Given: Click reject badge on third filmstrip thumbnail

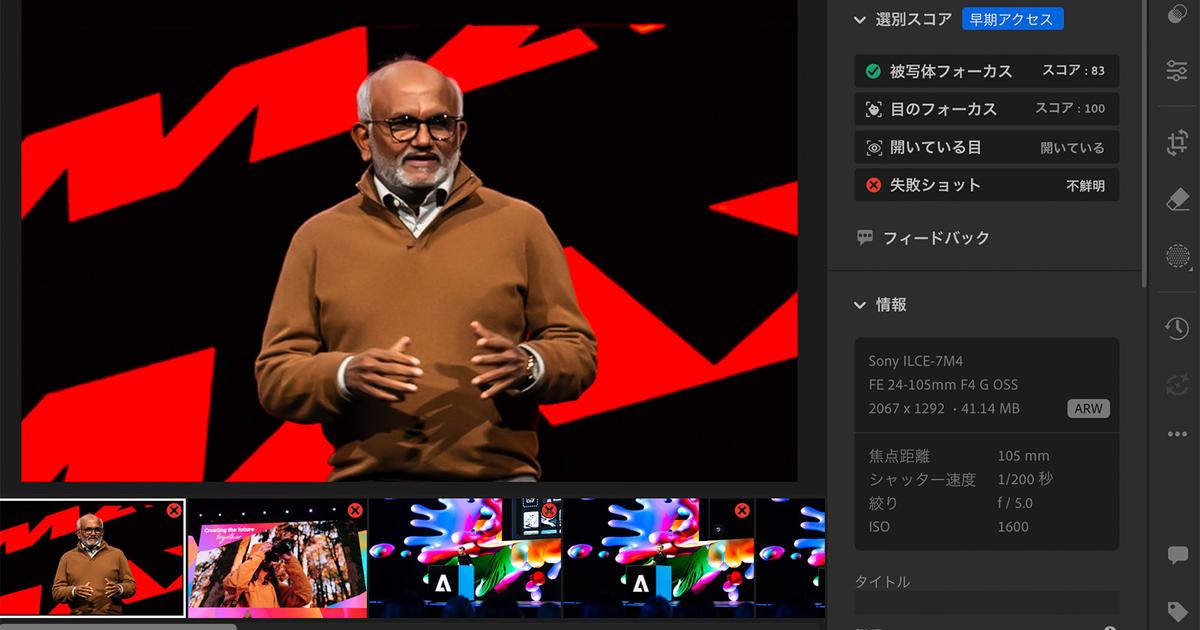Looking at the screenshot, I should 548,510.
